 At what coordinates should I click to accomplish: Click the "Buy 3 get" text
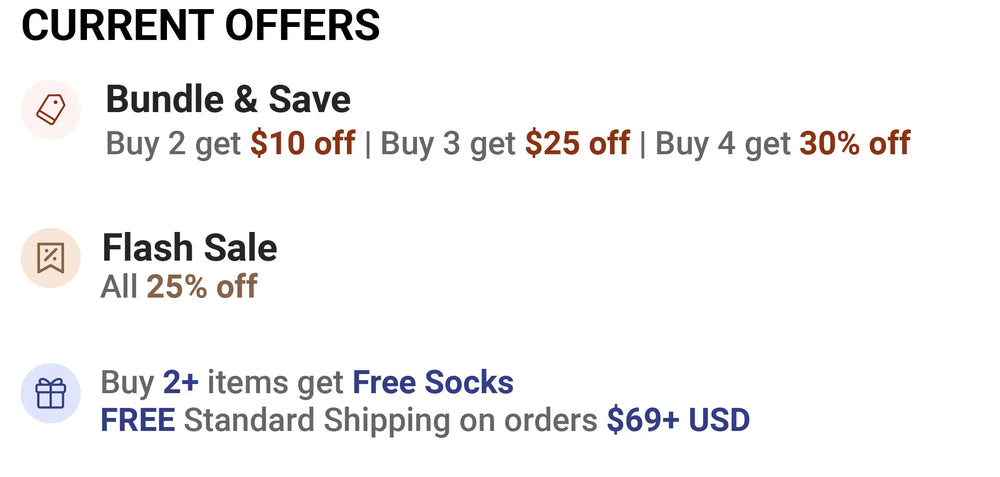tap(448, 144)
